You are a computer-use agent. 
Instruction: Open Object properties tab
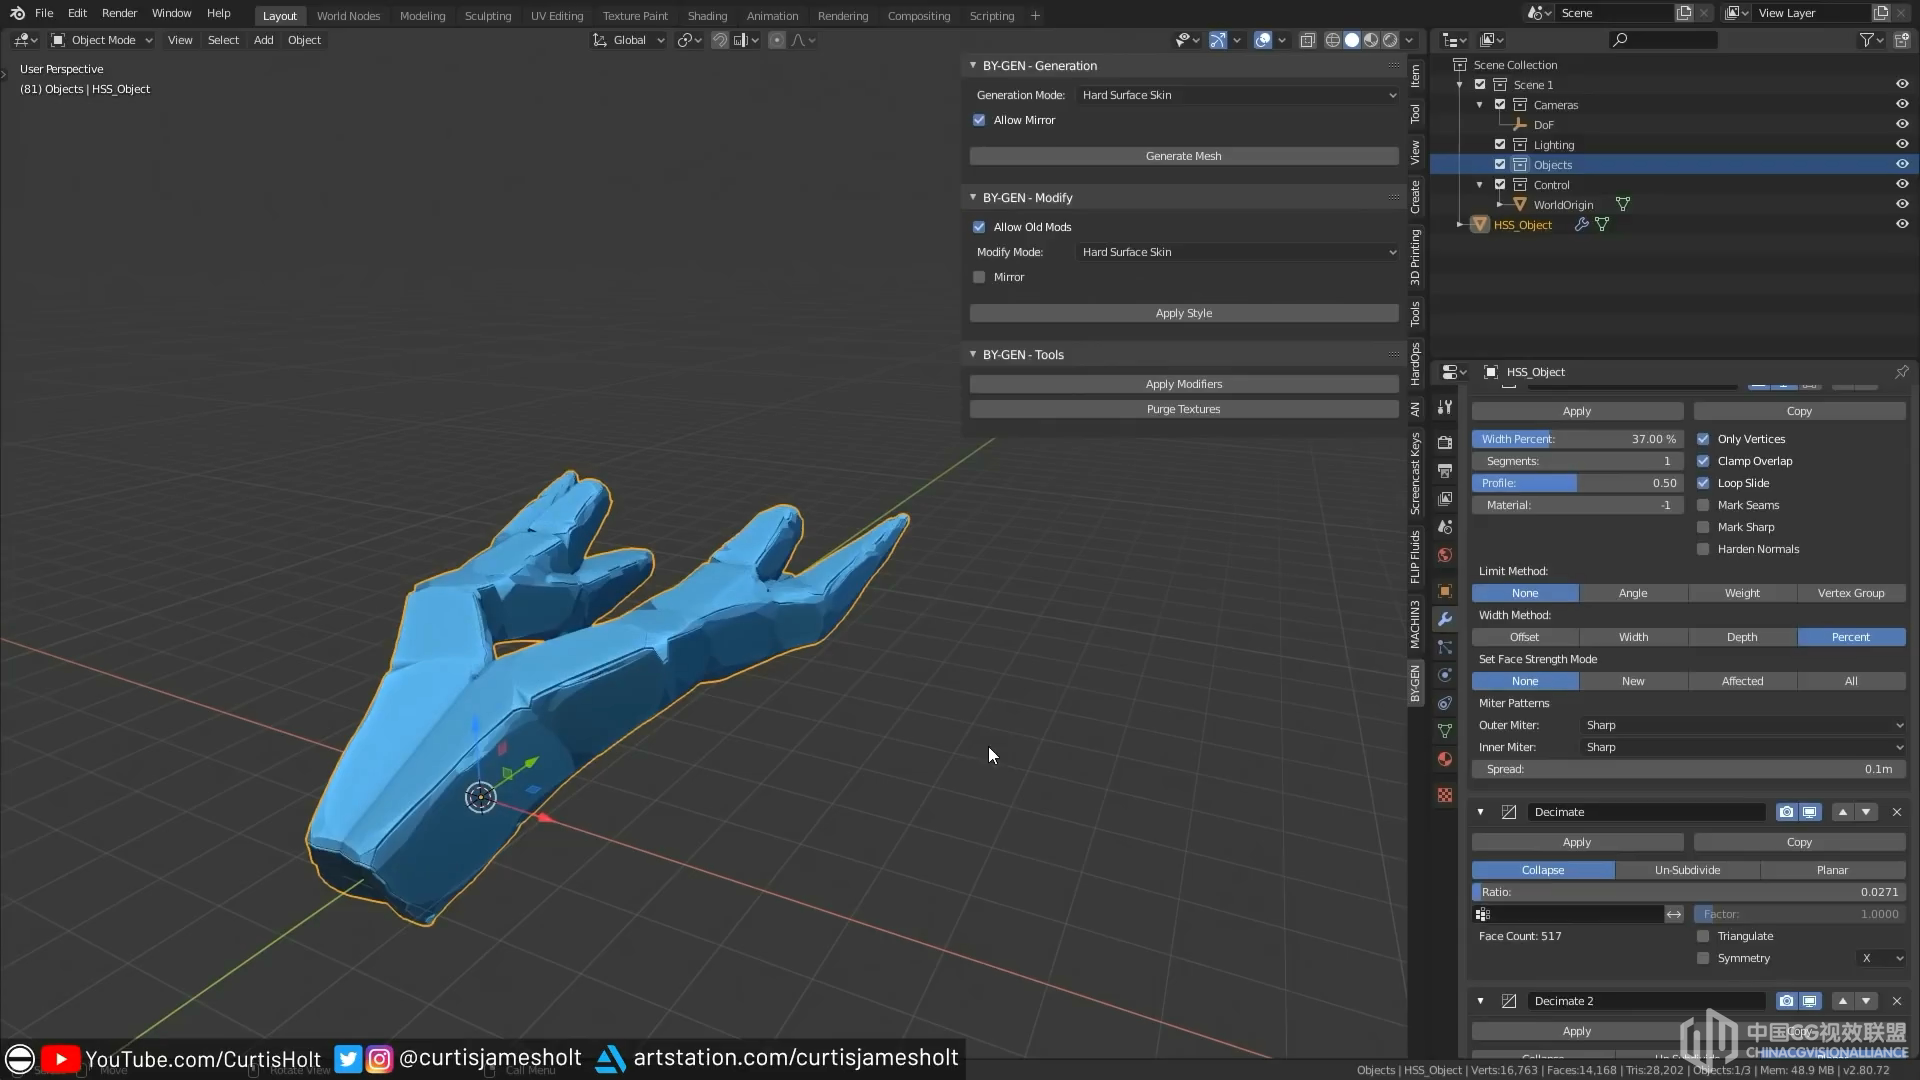[x=1445, y=591]
